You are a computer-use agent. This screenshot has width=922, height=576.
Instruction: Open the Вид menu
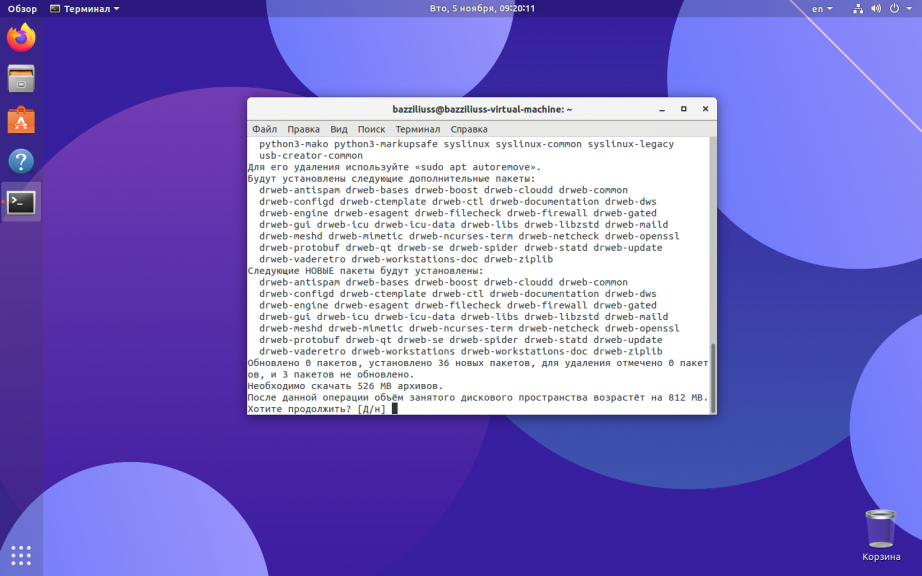point(339,129)
